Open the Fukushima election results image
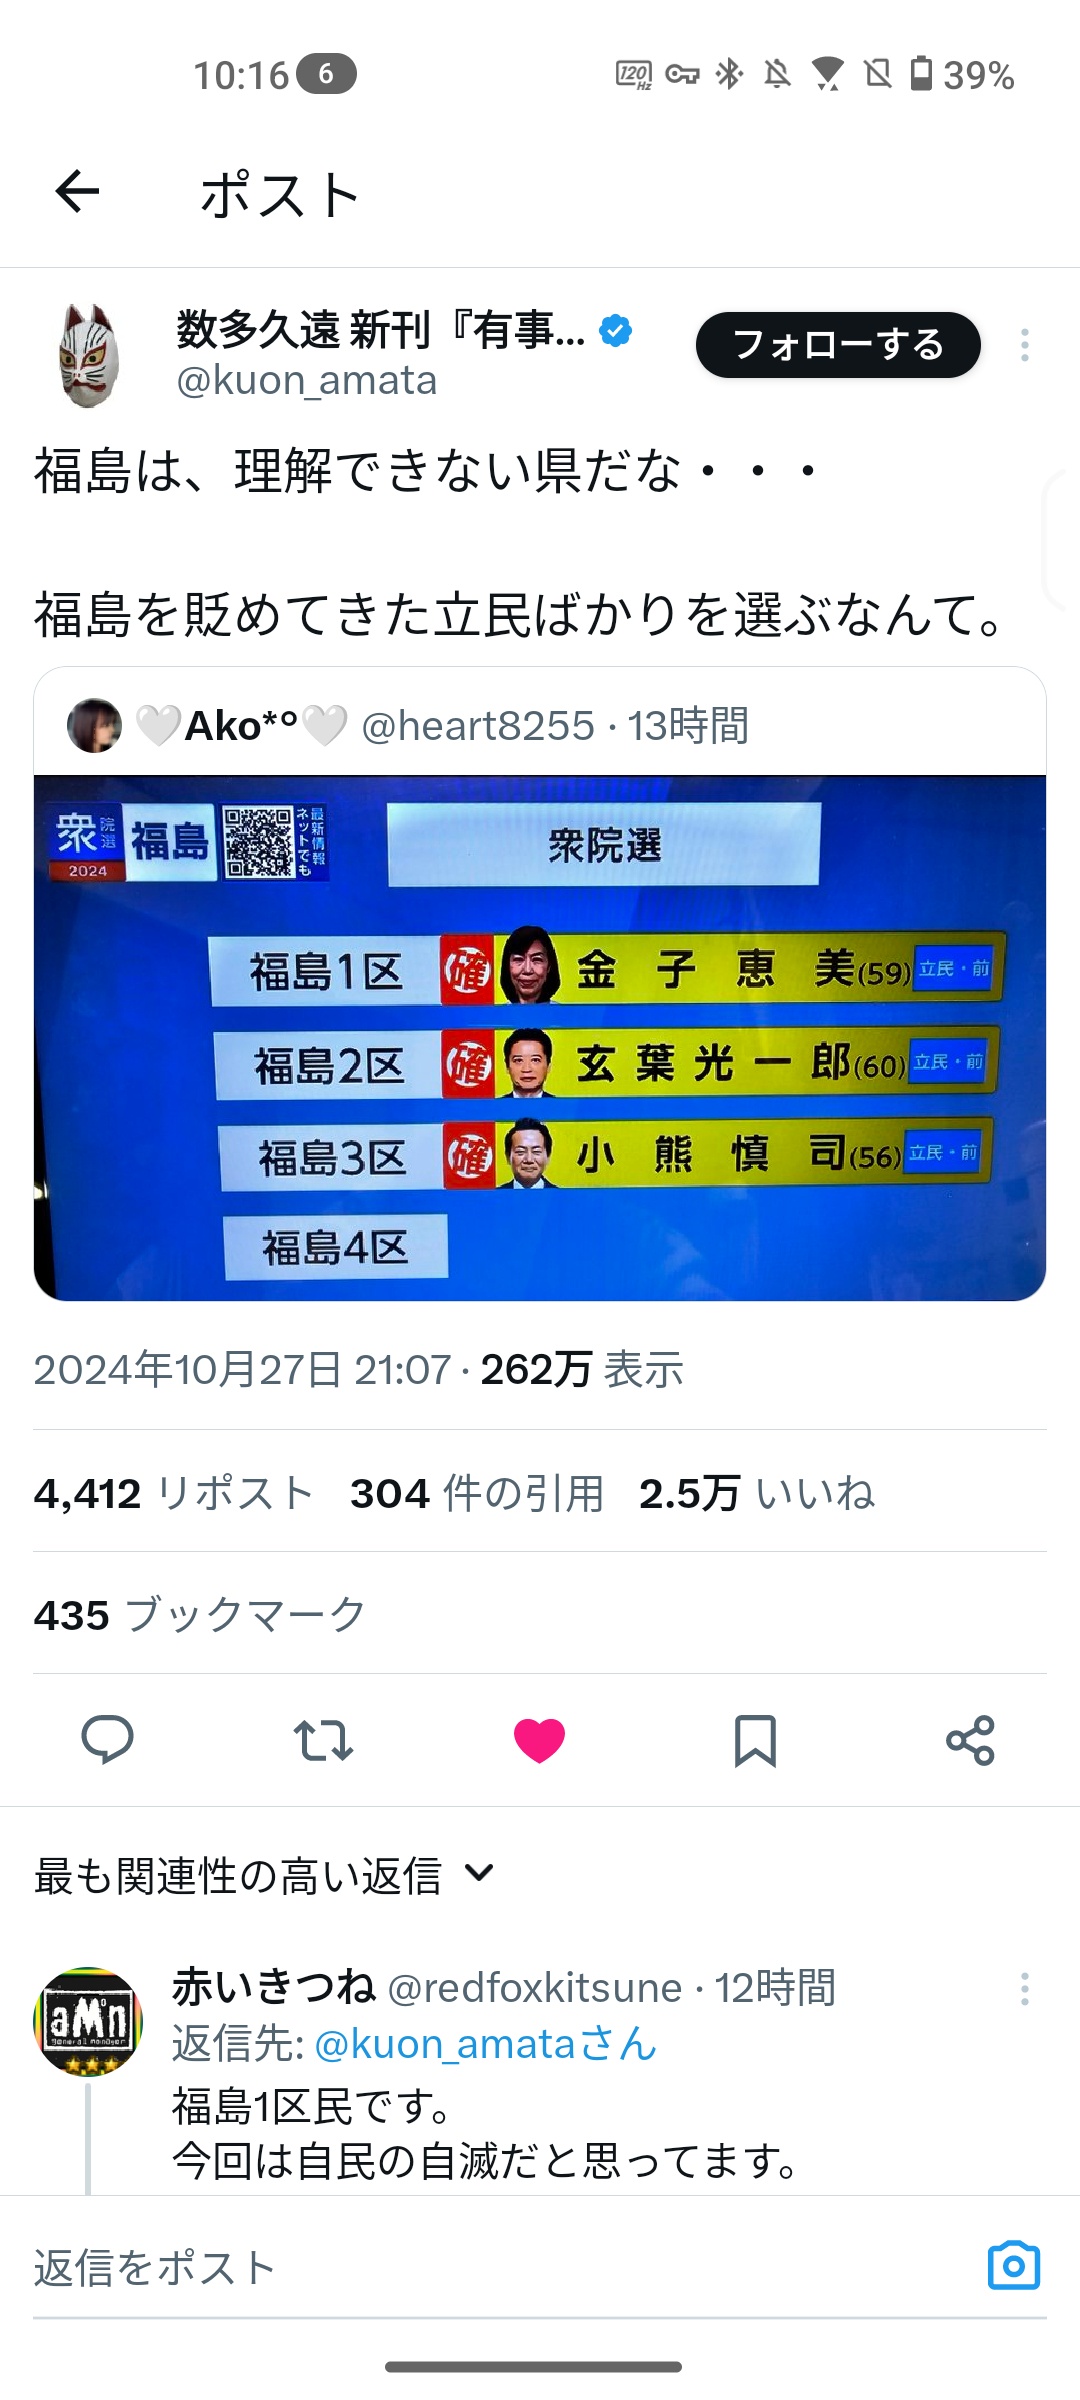 click(x=540, y=1038)
